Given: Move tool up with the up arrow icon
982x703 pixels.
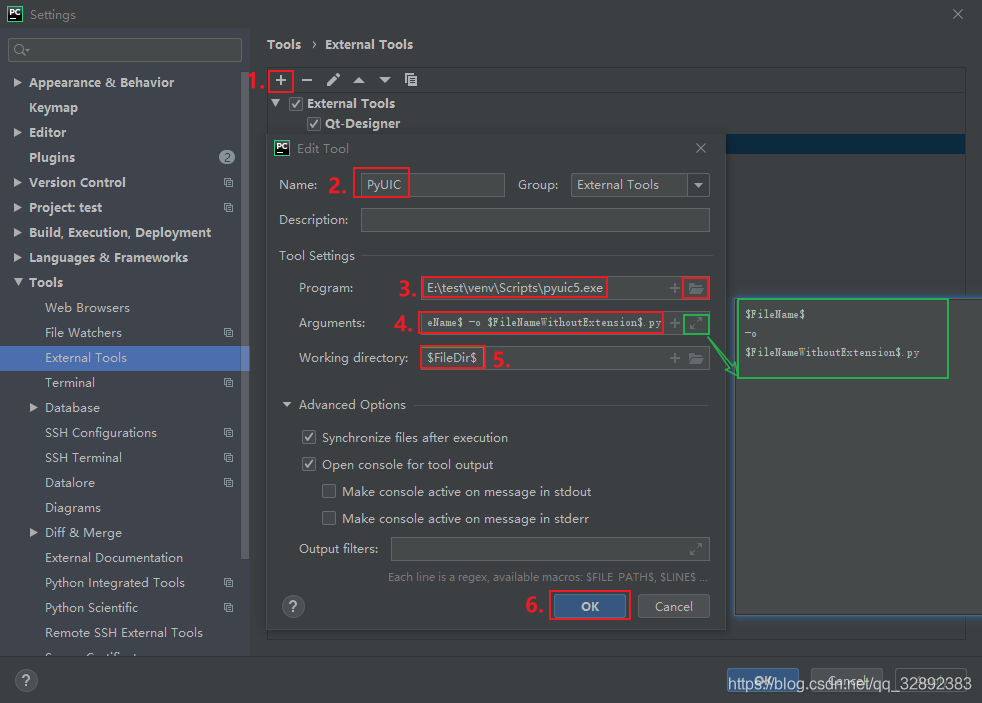Looking at the screenshot, I should pyautogui.click(x=359, y=80).
